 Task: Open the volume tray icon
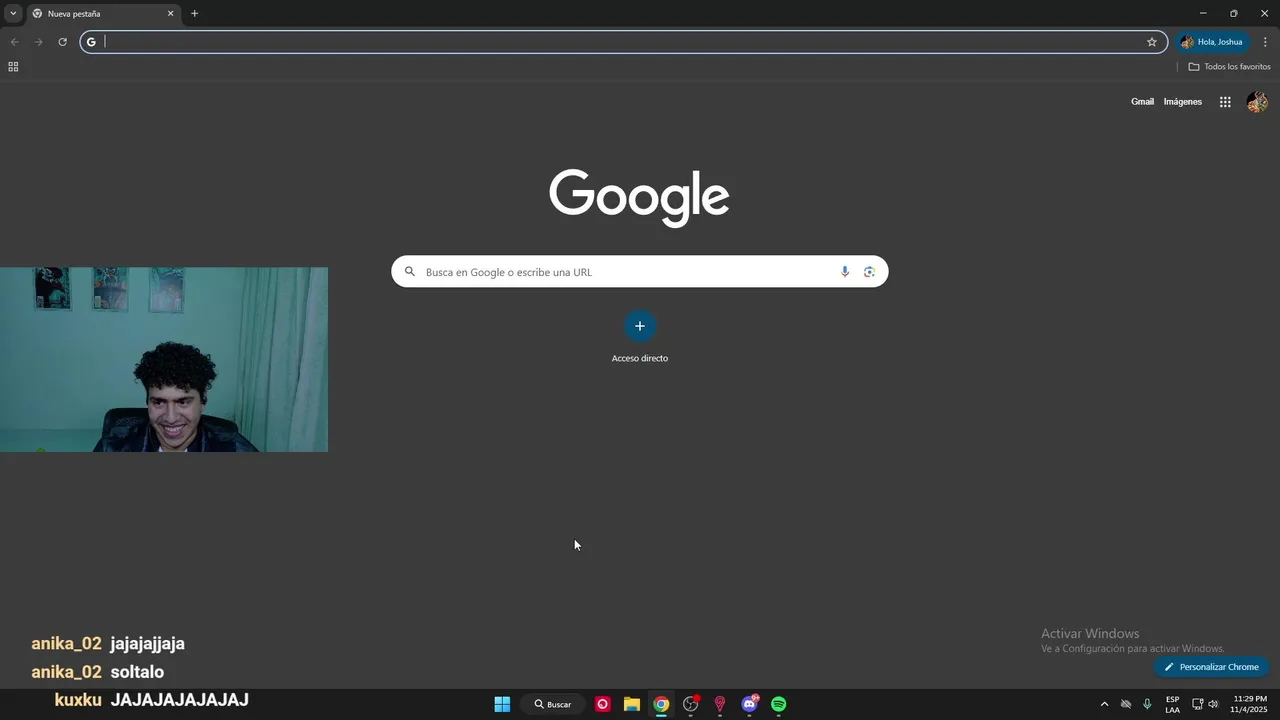(x=1213, y=704)
